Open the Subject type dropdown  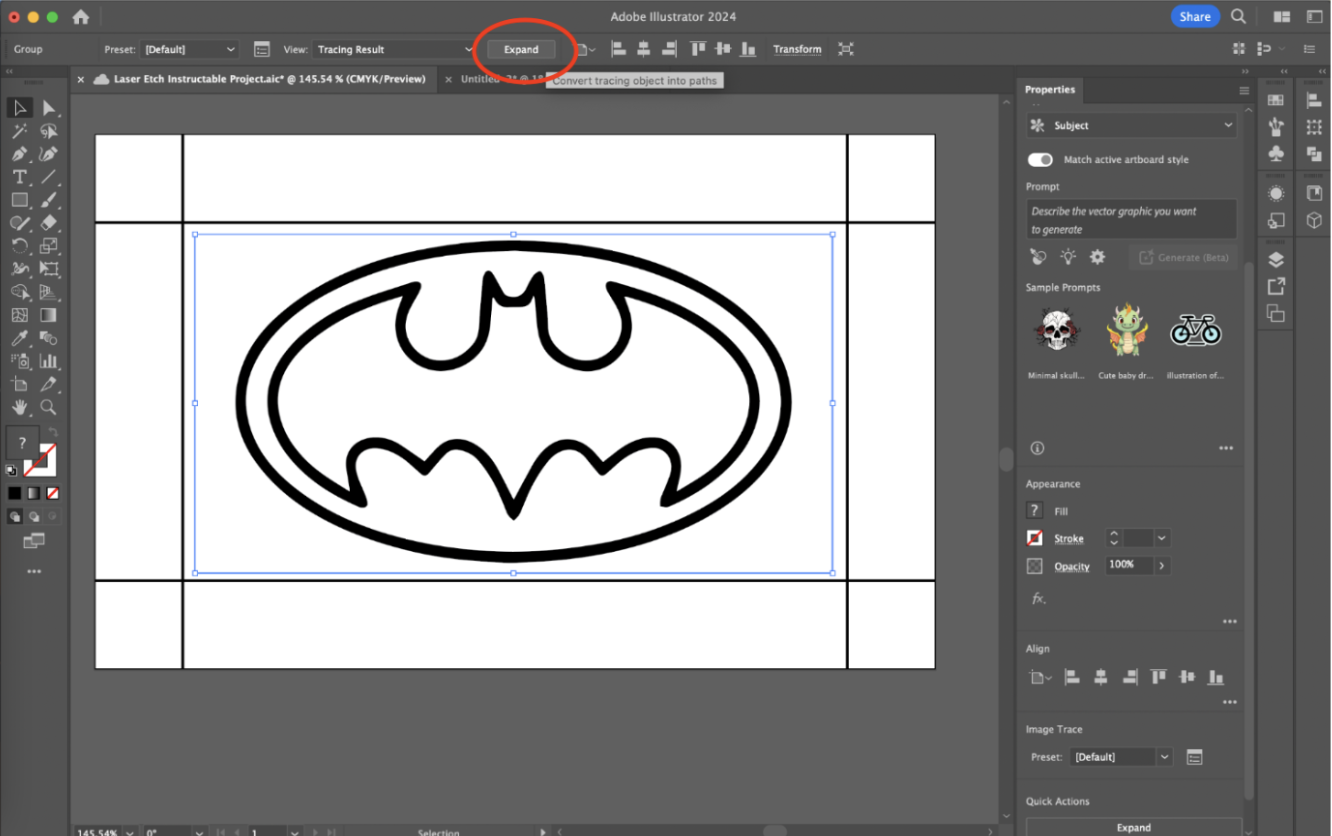tap(1132, 125)
